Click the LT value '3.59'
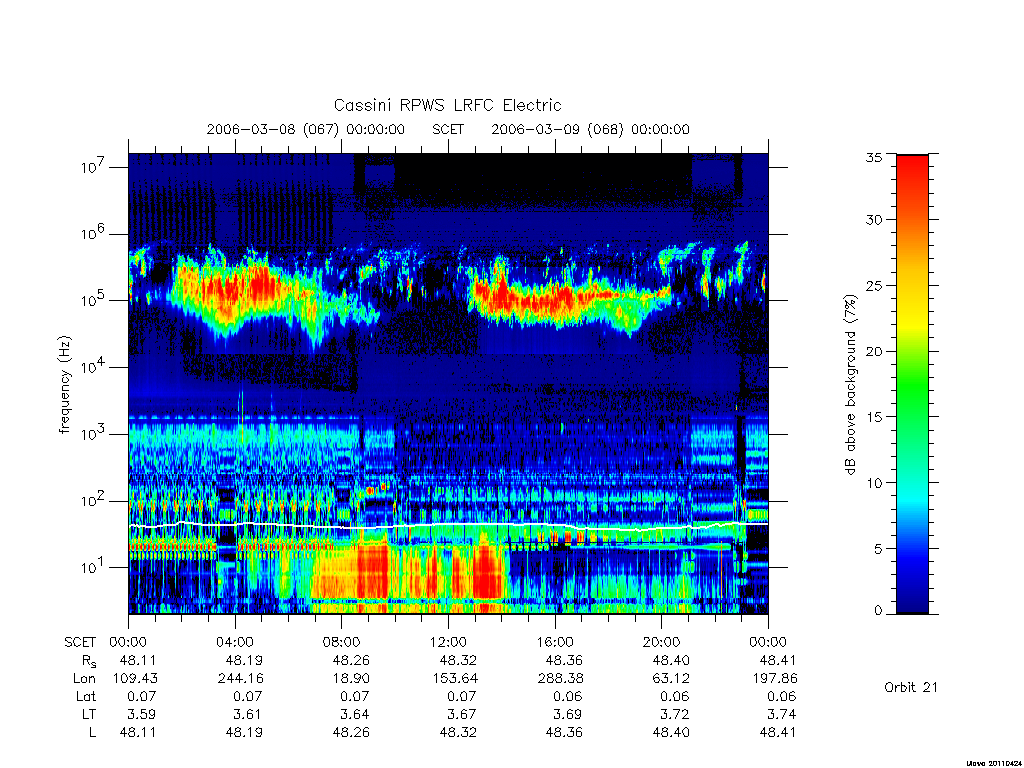Viewport: 1024px width, 768px height. point(142,714)
